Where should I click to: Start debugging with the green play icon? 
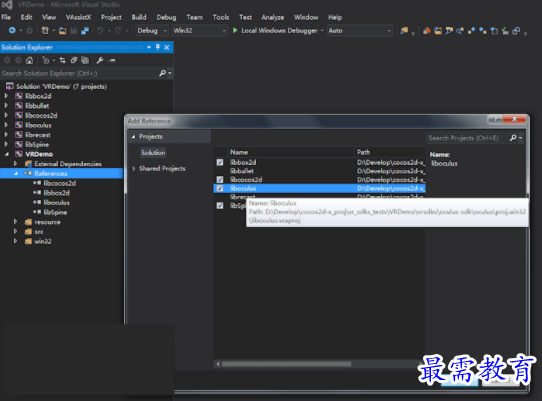[x=235, y=30]
